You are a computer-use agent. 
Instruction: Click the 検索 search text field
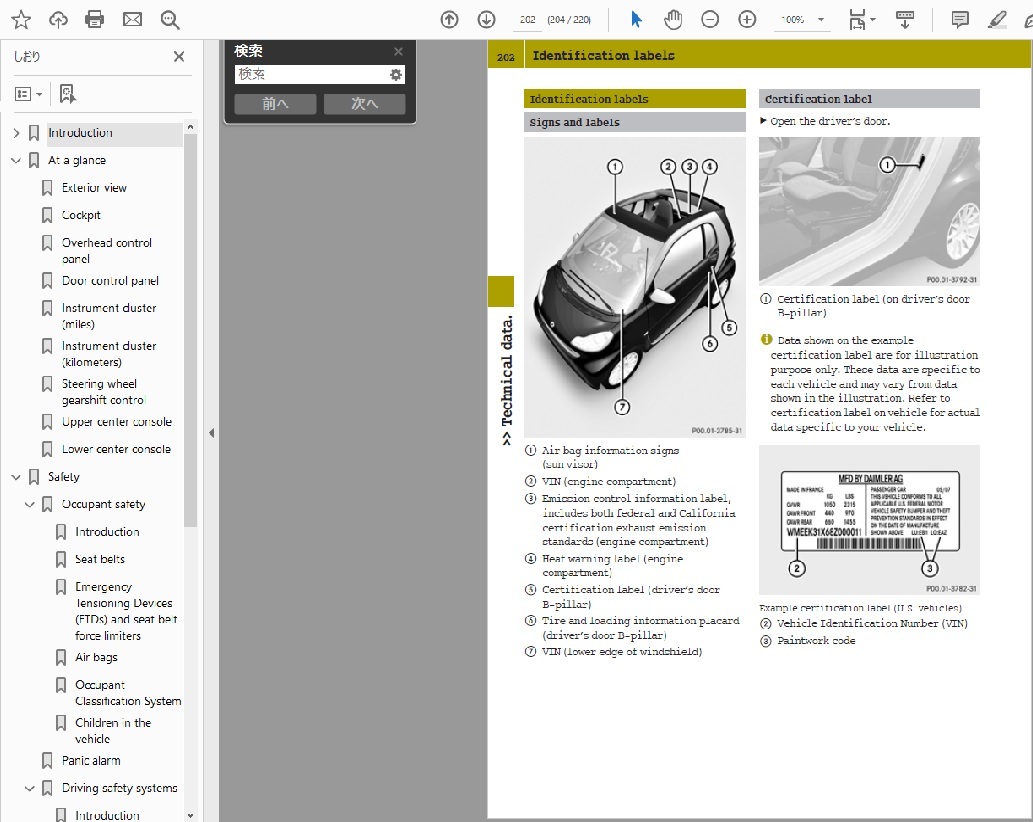tap(310, 74)
